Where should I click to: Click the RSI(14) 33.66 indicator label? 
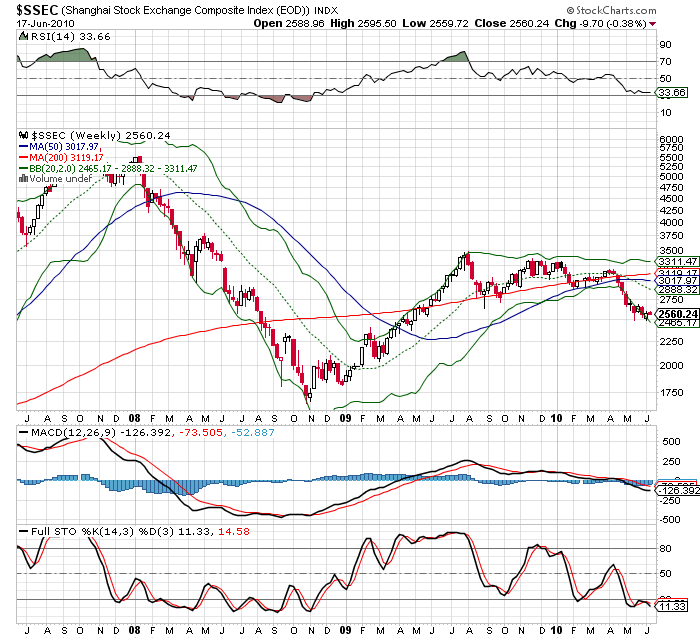(71, 37)
